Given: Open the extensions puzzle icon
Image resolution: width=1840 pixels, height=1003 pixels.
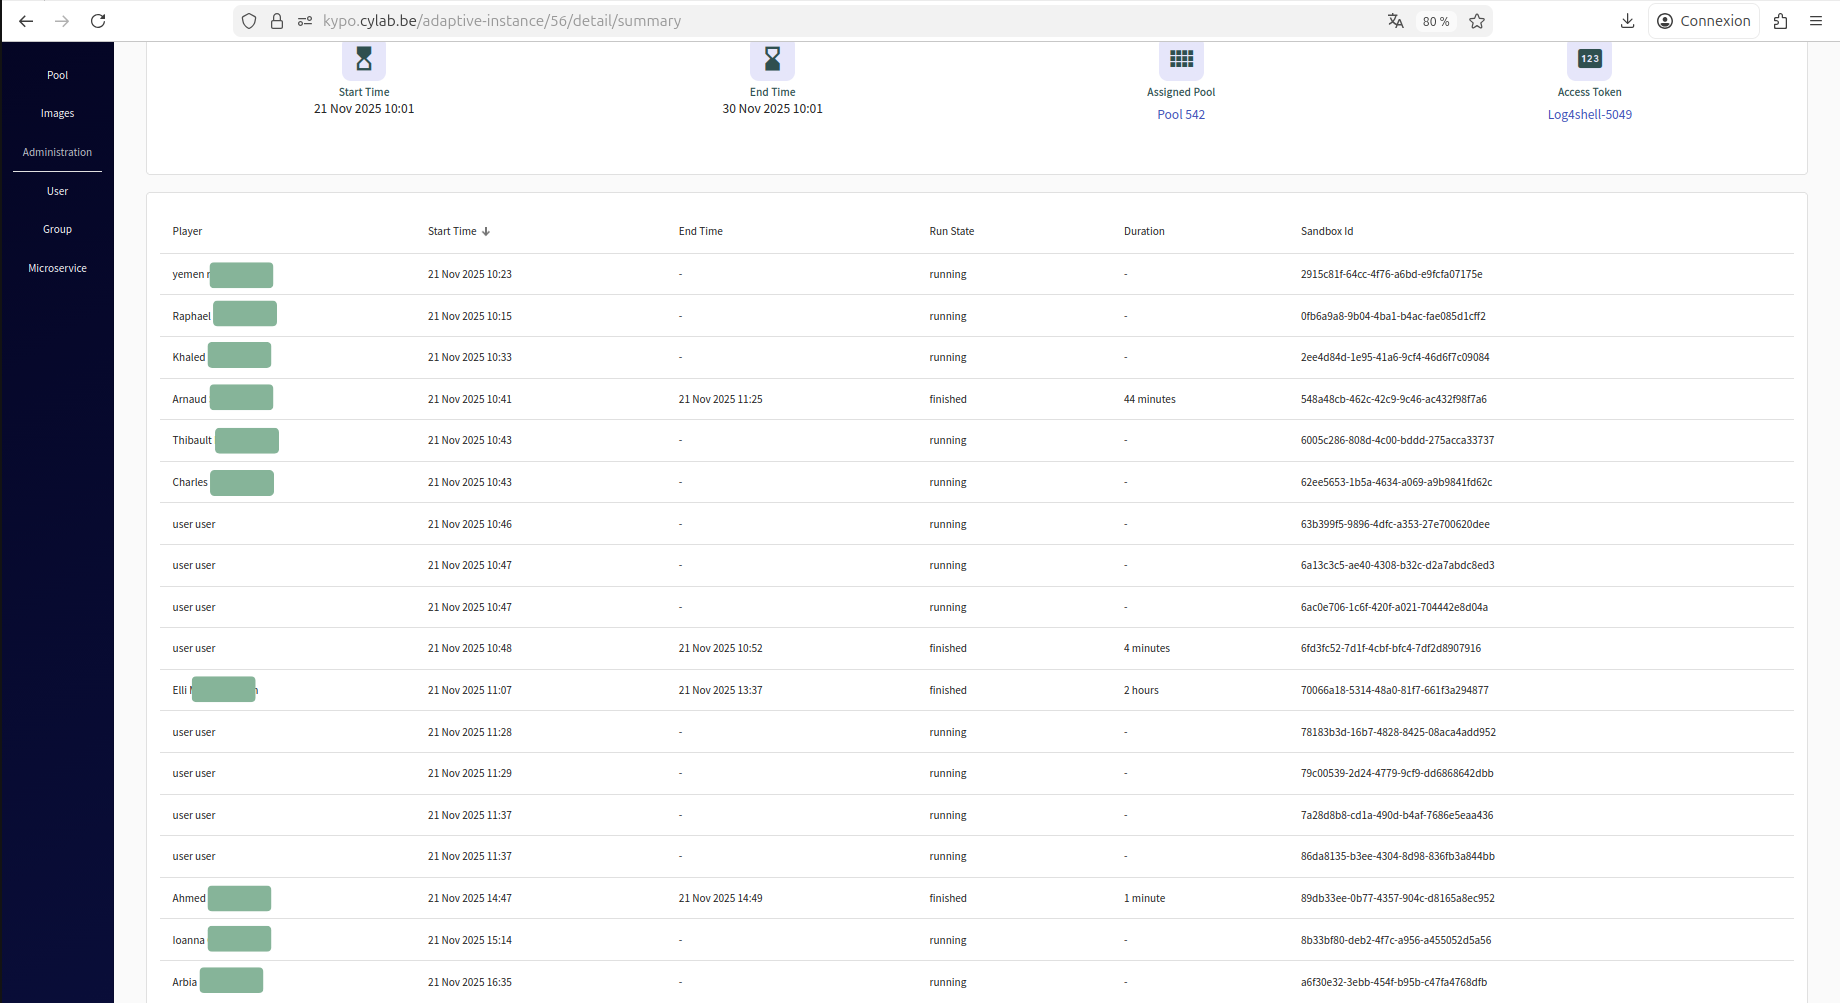Looking at the screenshot, I should point(1780,21).
